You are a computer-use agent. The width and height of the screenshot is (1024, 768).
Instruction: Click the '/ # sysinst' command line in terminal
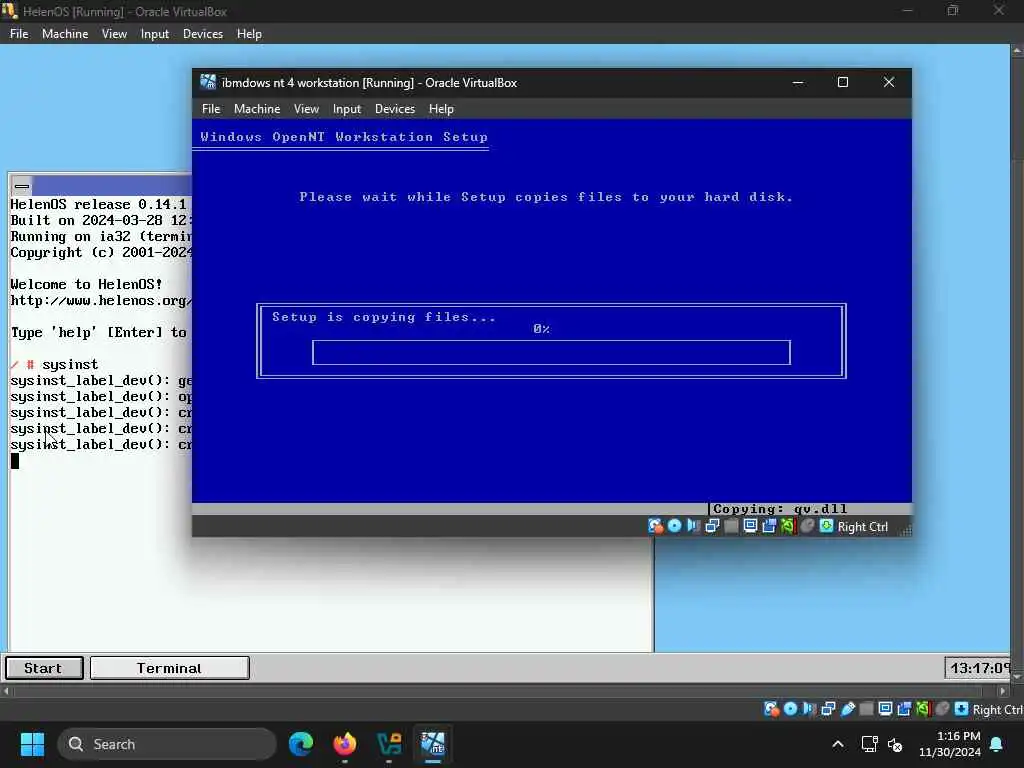[54, 364]
